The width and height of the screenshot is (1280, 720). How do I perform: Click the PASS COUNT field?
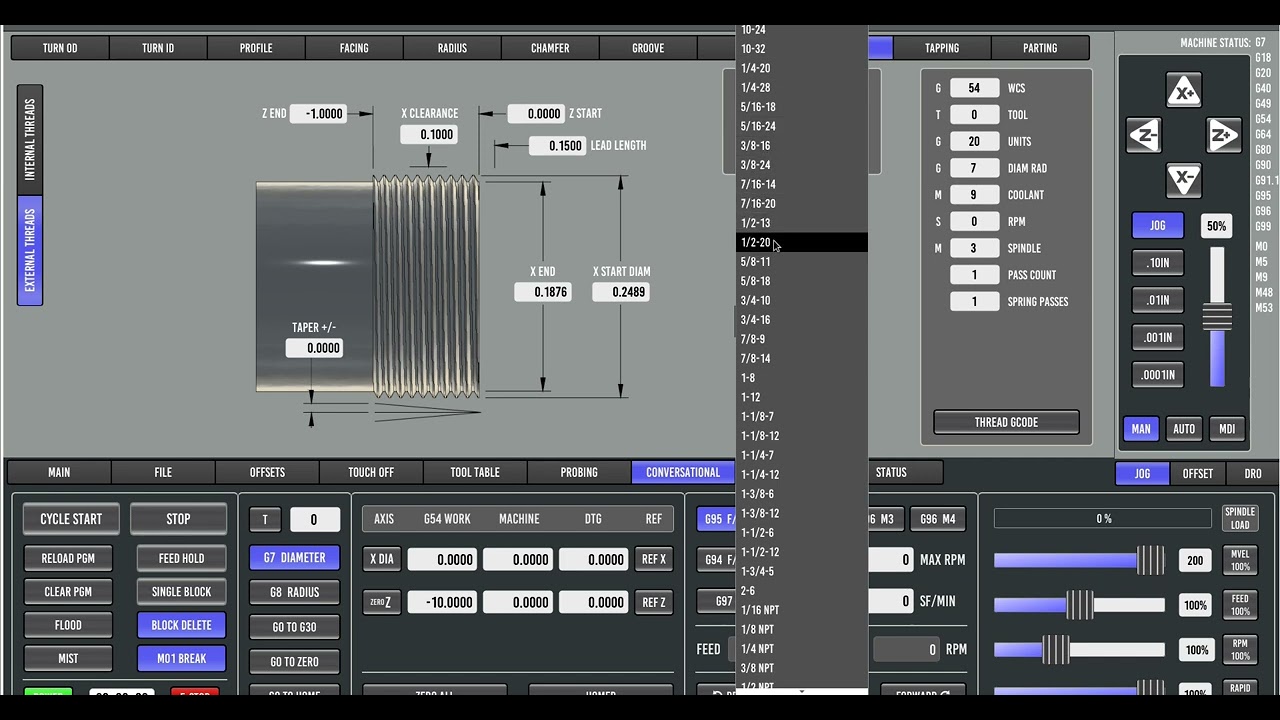(x=974, y=275)
